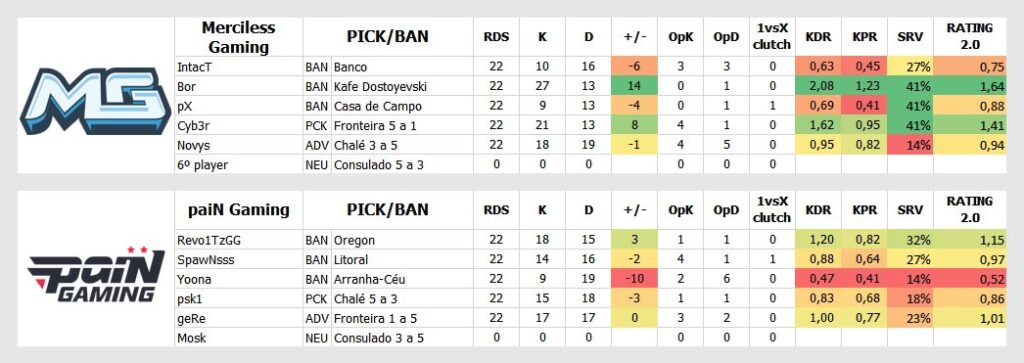Select the 1vsX clutch header in Merciless table

coord(772,37)
